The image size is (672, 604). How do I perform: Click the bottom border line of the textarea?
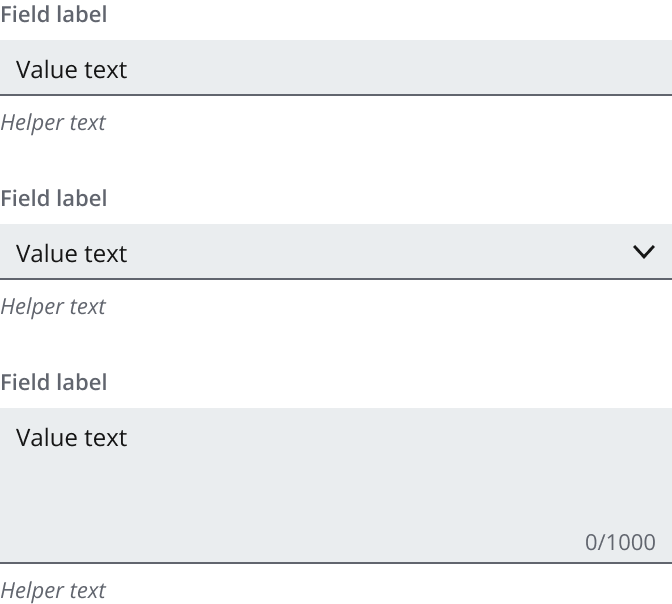click(x=336, y=563)
